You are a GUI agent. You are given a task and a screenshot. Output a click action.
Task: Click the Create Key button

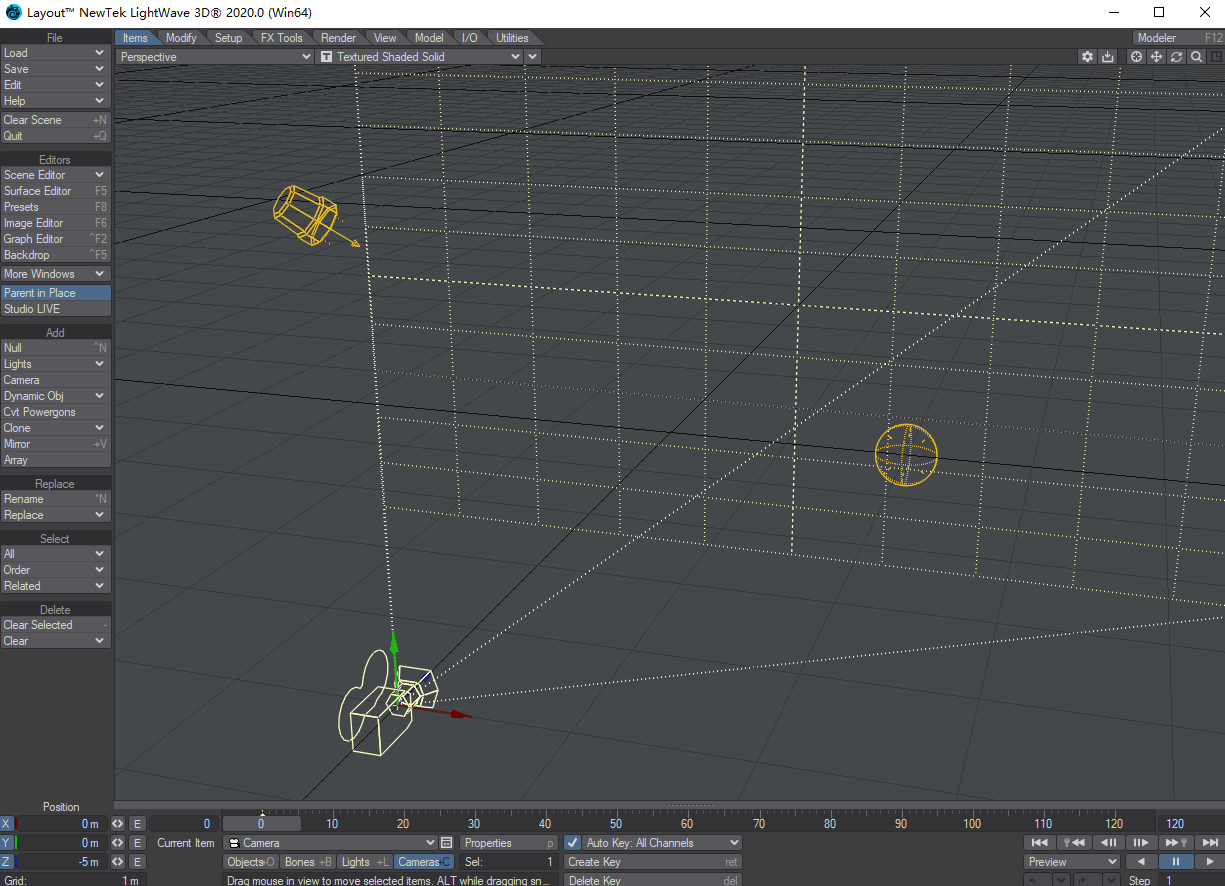click(652, 862)
